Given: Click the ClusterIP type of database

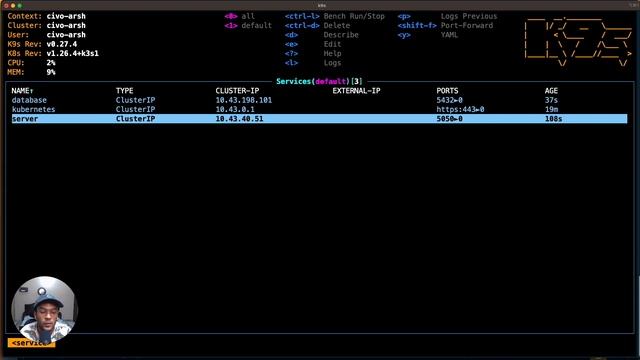Looking at the screenshot, I should tap(135, 100).
